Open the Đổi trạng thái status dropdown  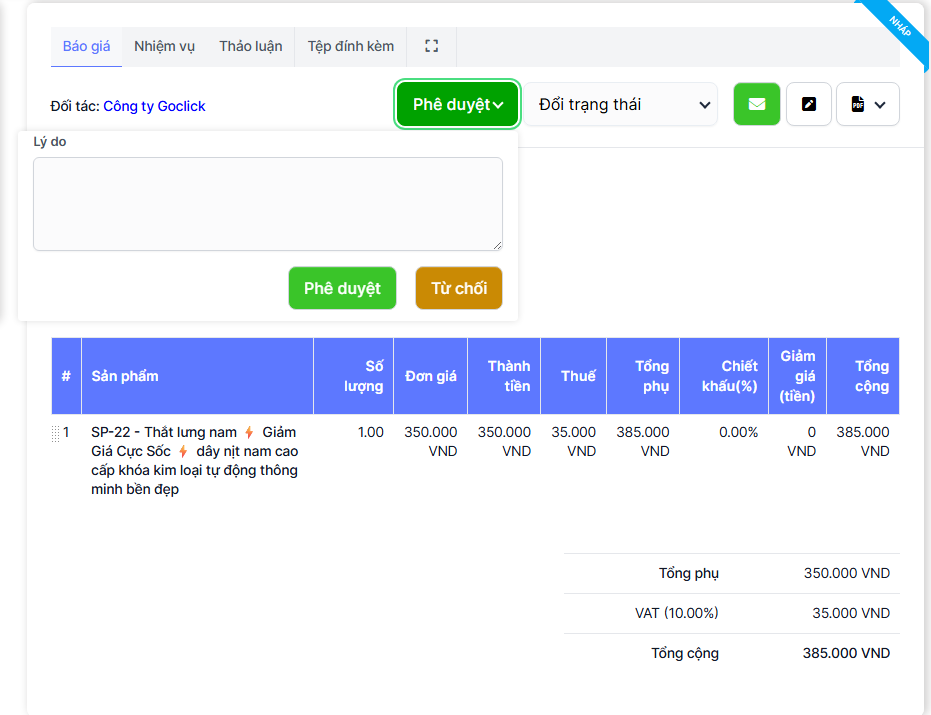tap(622, 104)
